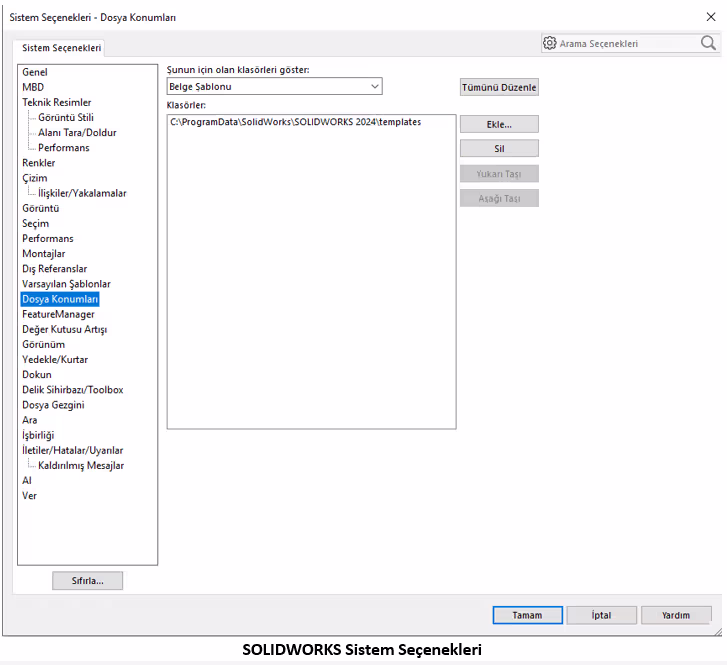Confirm with the Tamam button

pos(527,615)
